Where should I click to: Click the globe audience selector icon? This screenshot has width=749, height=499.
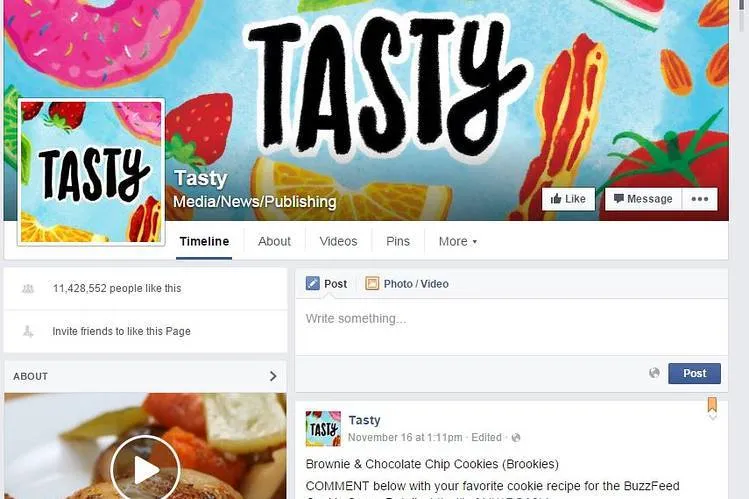(x=654, y=373)
